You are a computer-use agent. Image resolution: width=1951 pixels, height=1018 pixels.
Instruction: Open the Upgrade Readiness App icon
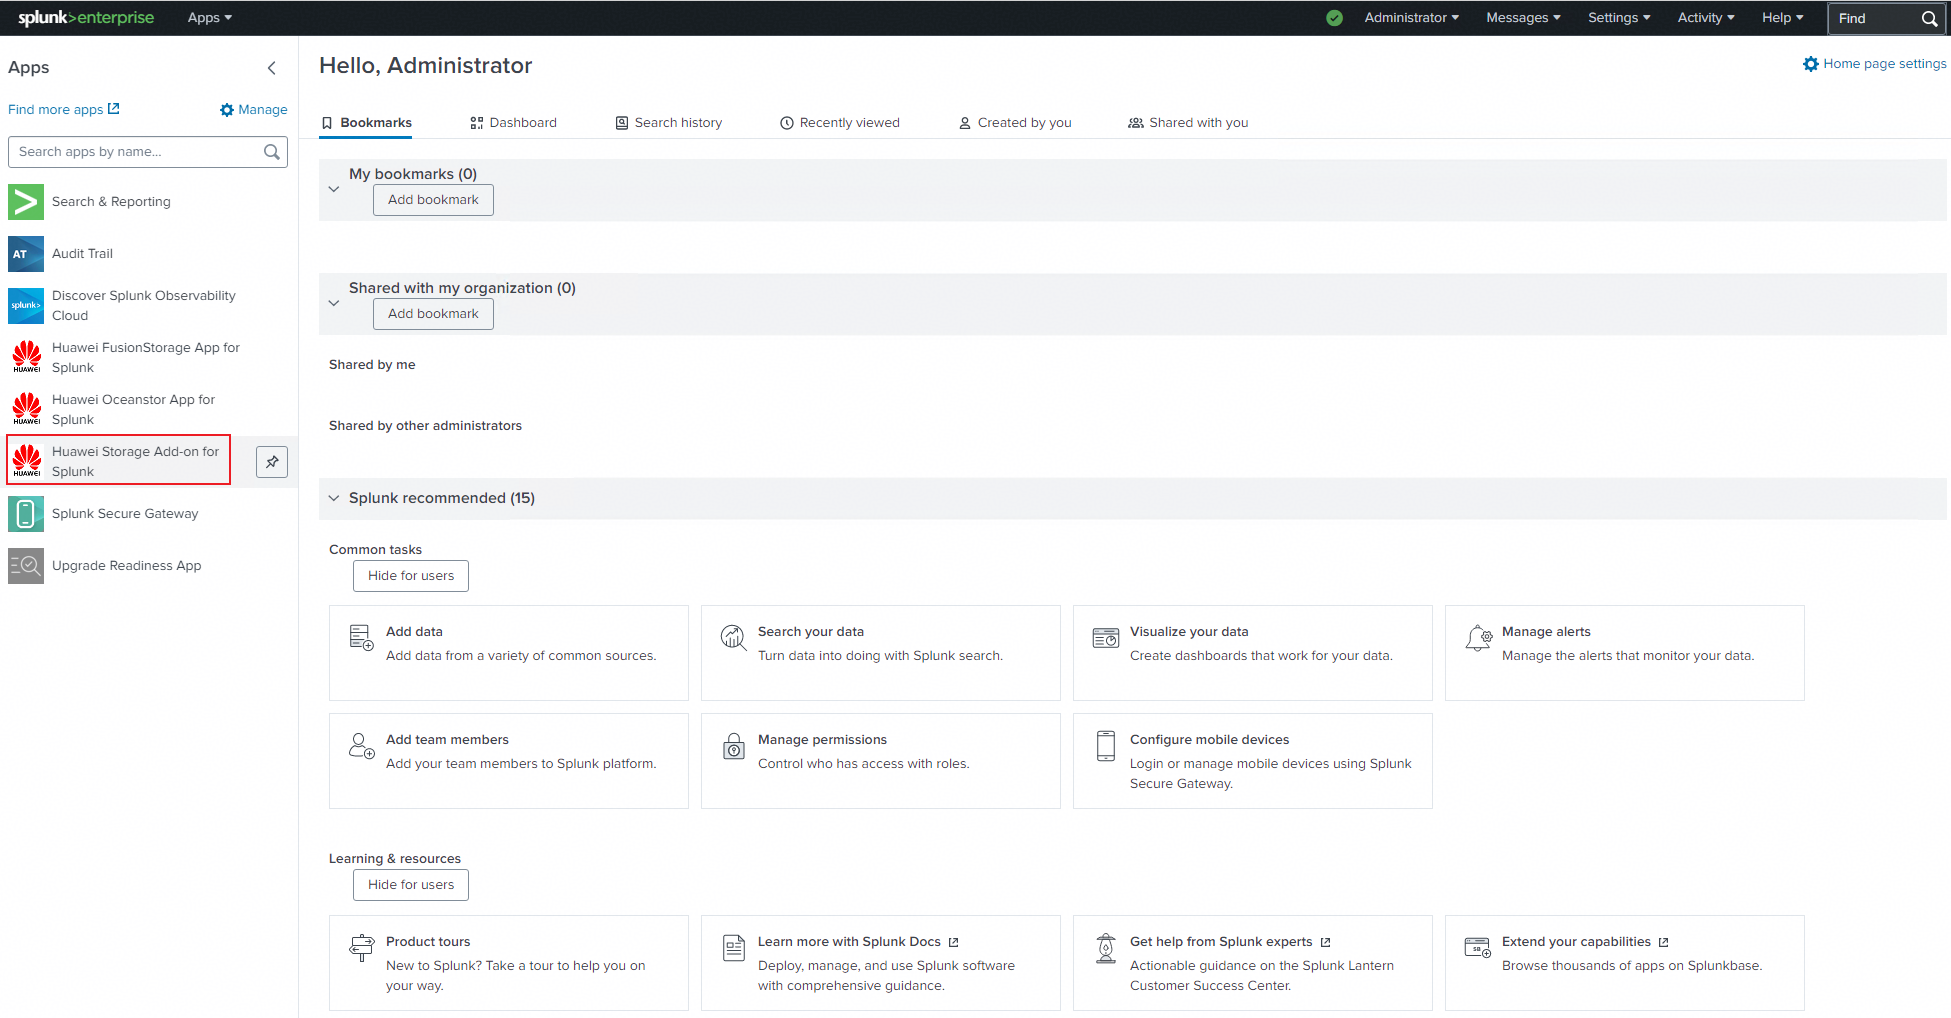tap(26, 566)
